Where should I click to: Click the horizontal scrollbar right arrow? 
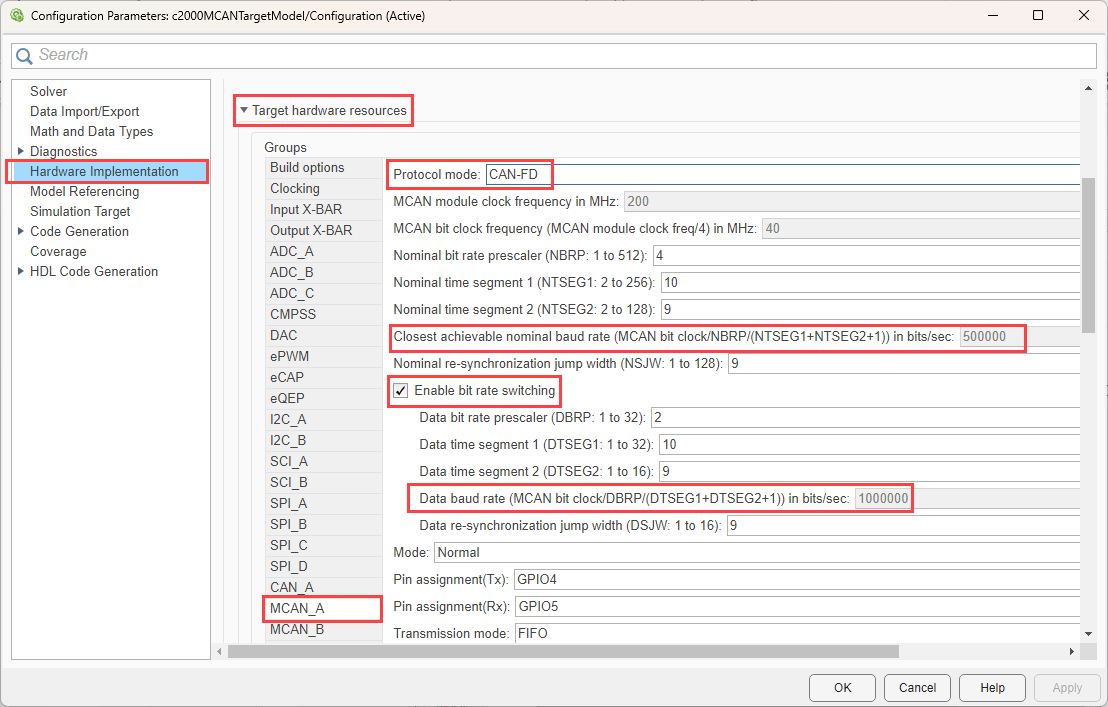(x=1073, y=651)
